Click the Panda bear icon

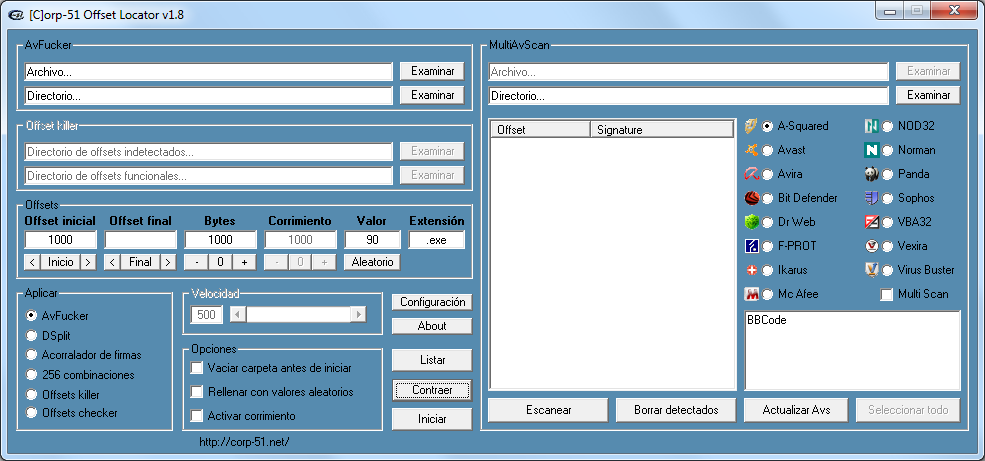point(871,174)
